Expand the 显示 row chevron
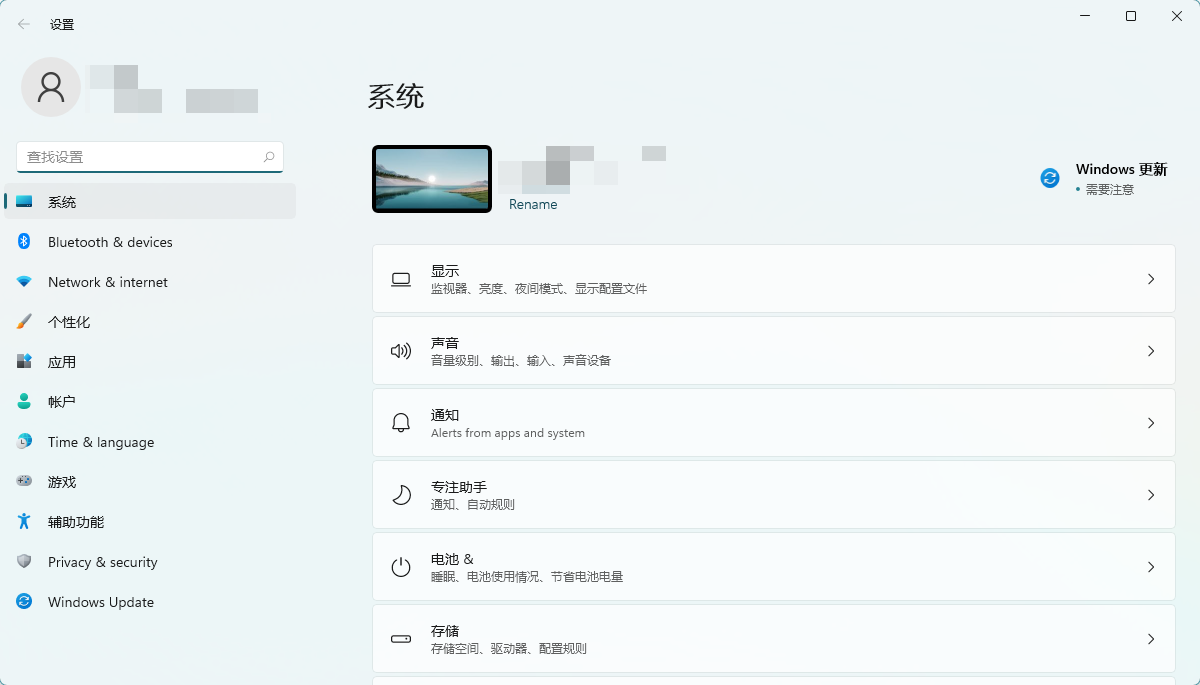Viewport: 1200px width, 685px height. [1151, 279]
